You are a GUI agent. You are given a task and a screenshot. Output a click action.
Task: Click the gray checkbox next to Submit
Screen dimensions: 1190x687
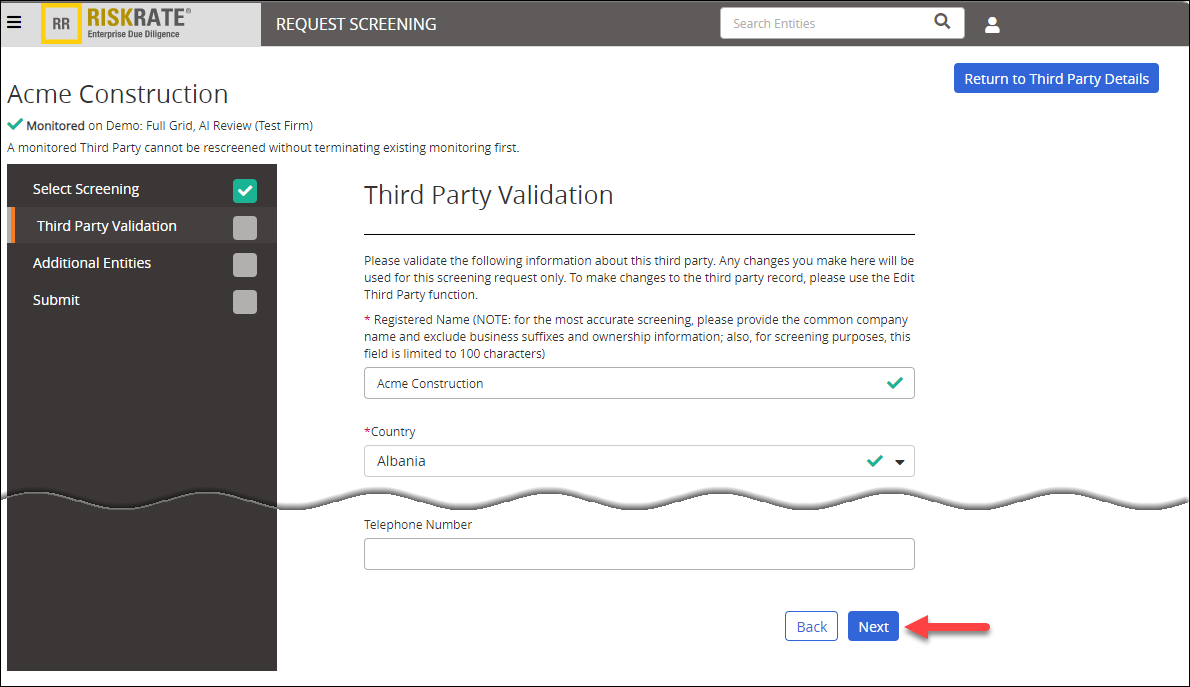click(x=245, y=300)
